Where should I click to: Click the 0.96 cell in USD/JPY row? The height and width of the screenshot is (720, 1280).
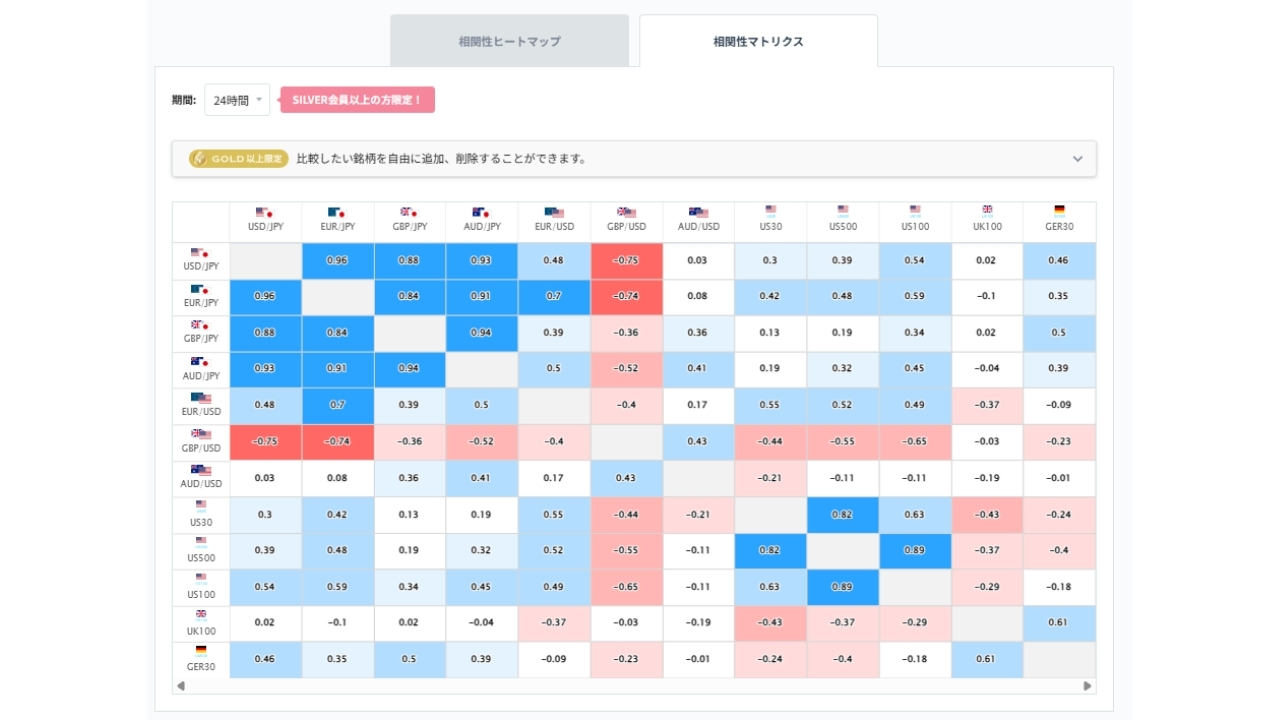click(x=338, y=261)
